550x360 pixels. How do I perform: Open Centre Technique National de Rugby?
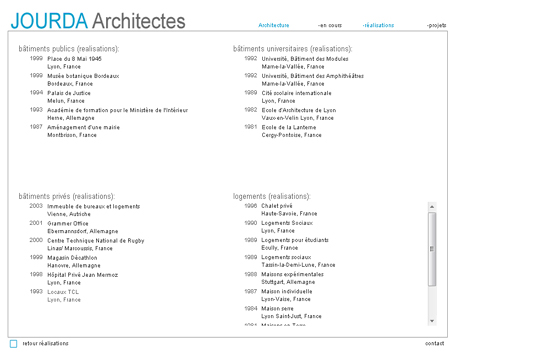[96, 241]
